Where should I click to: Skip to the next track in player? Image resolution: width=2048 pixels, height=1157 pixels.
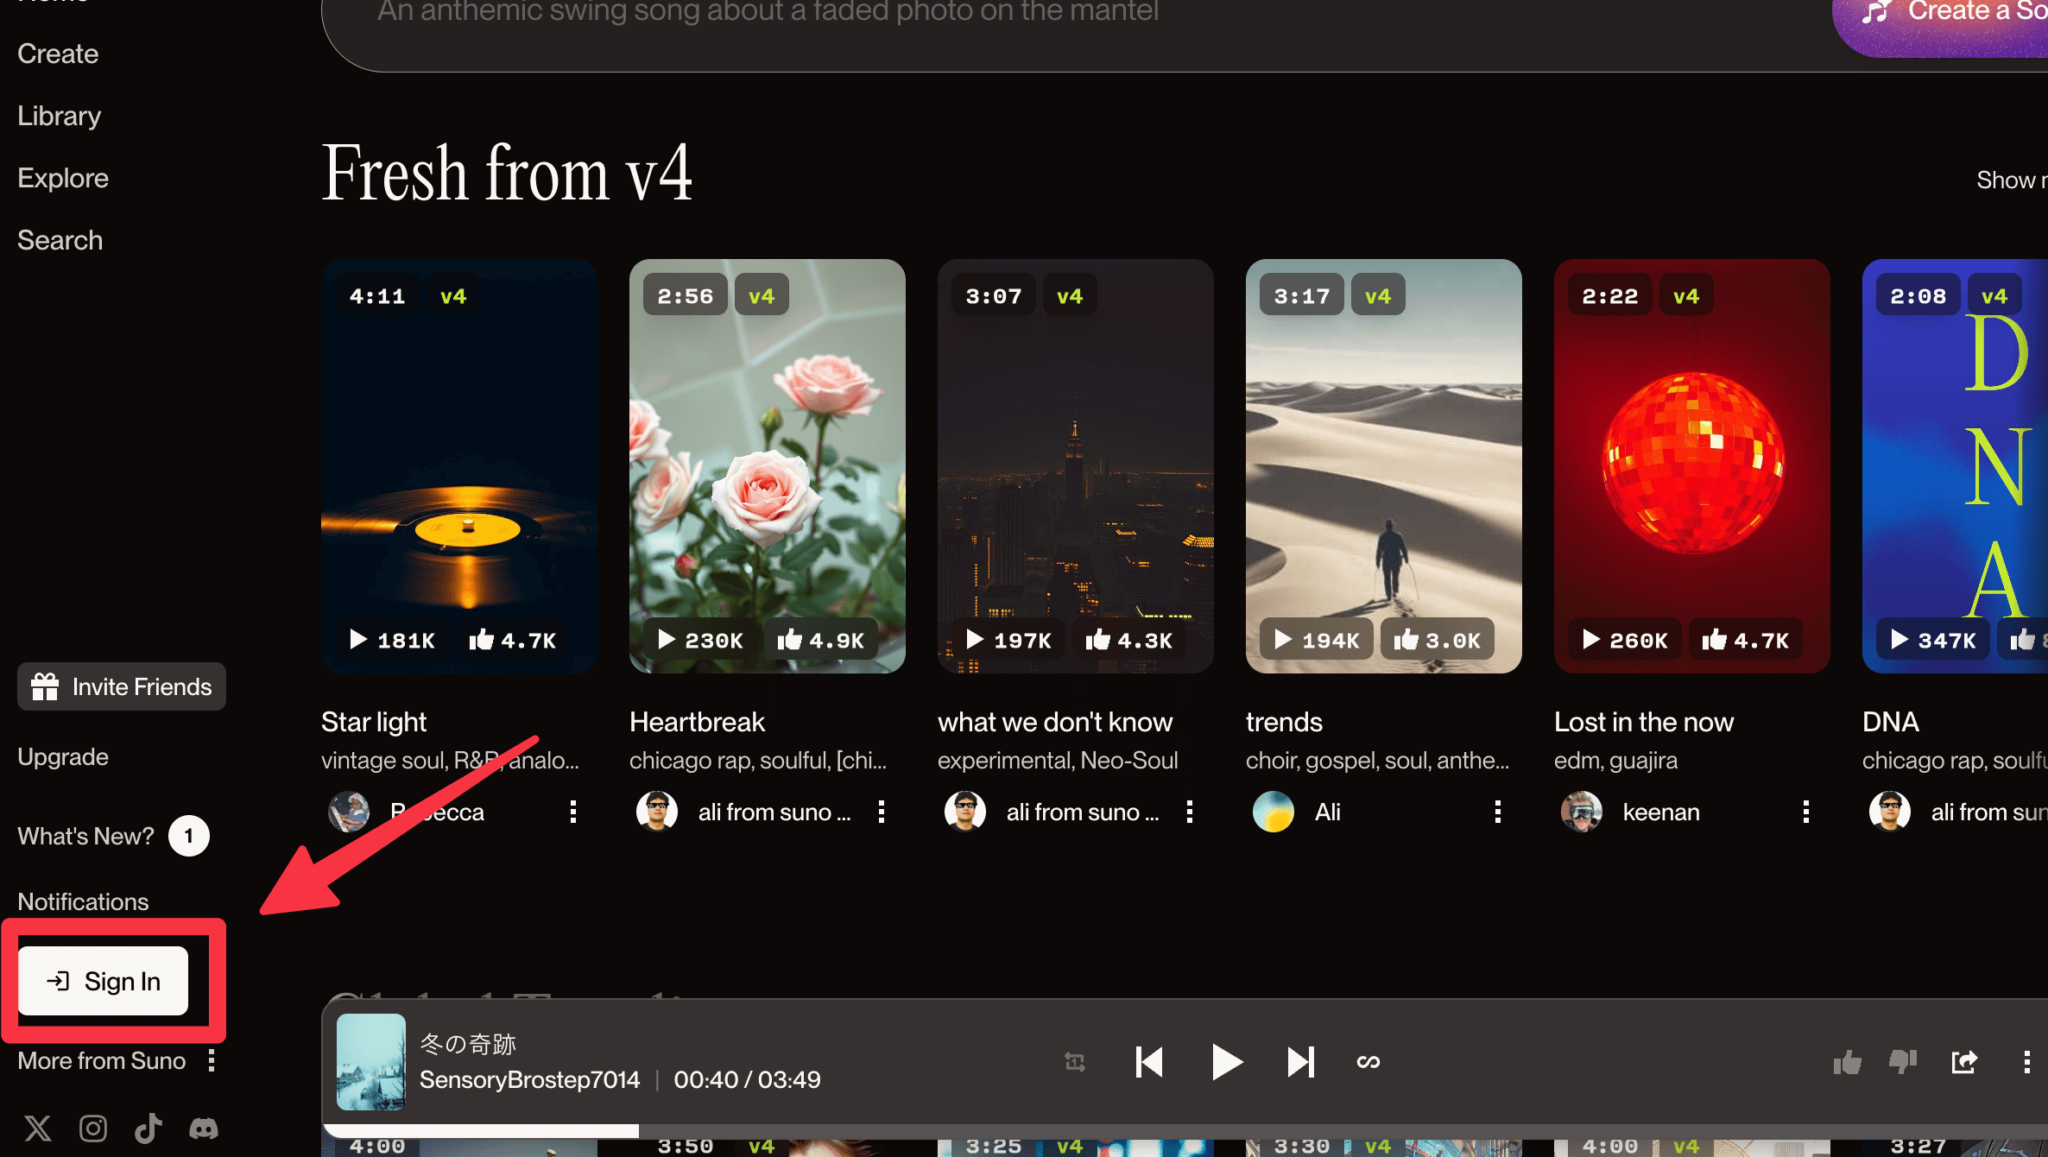point(1300,1062)
